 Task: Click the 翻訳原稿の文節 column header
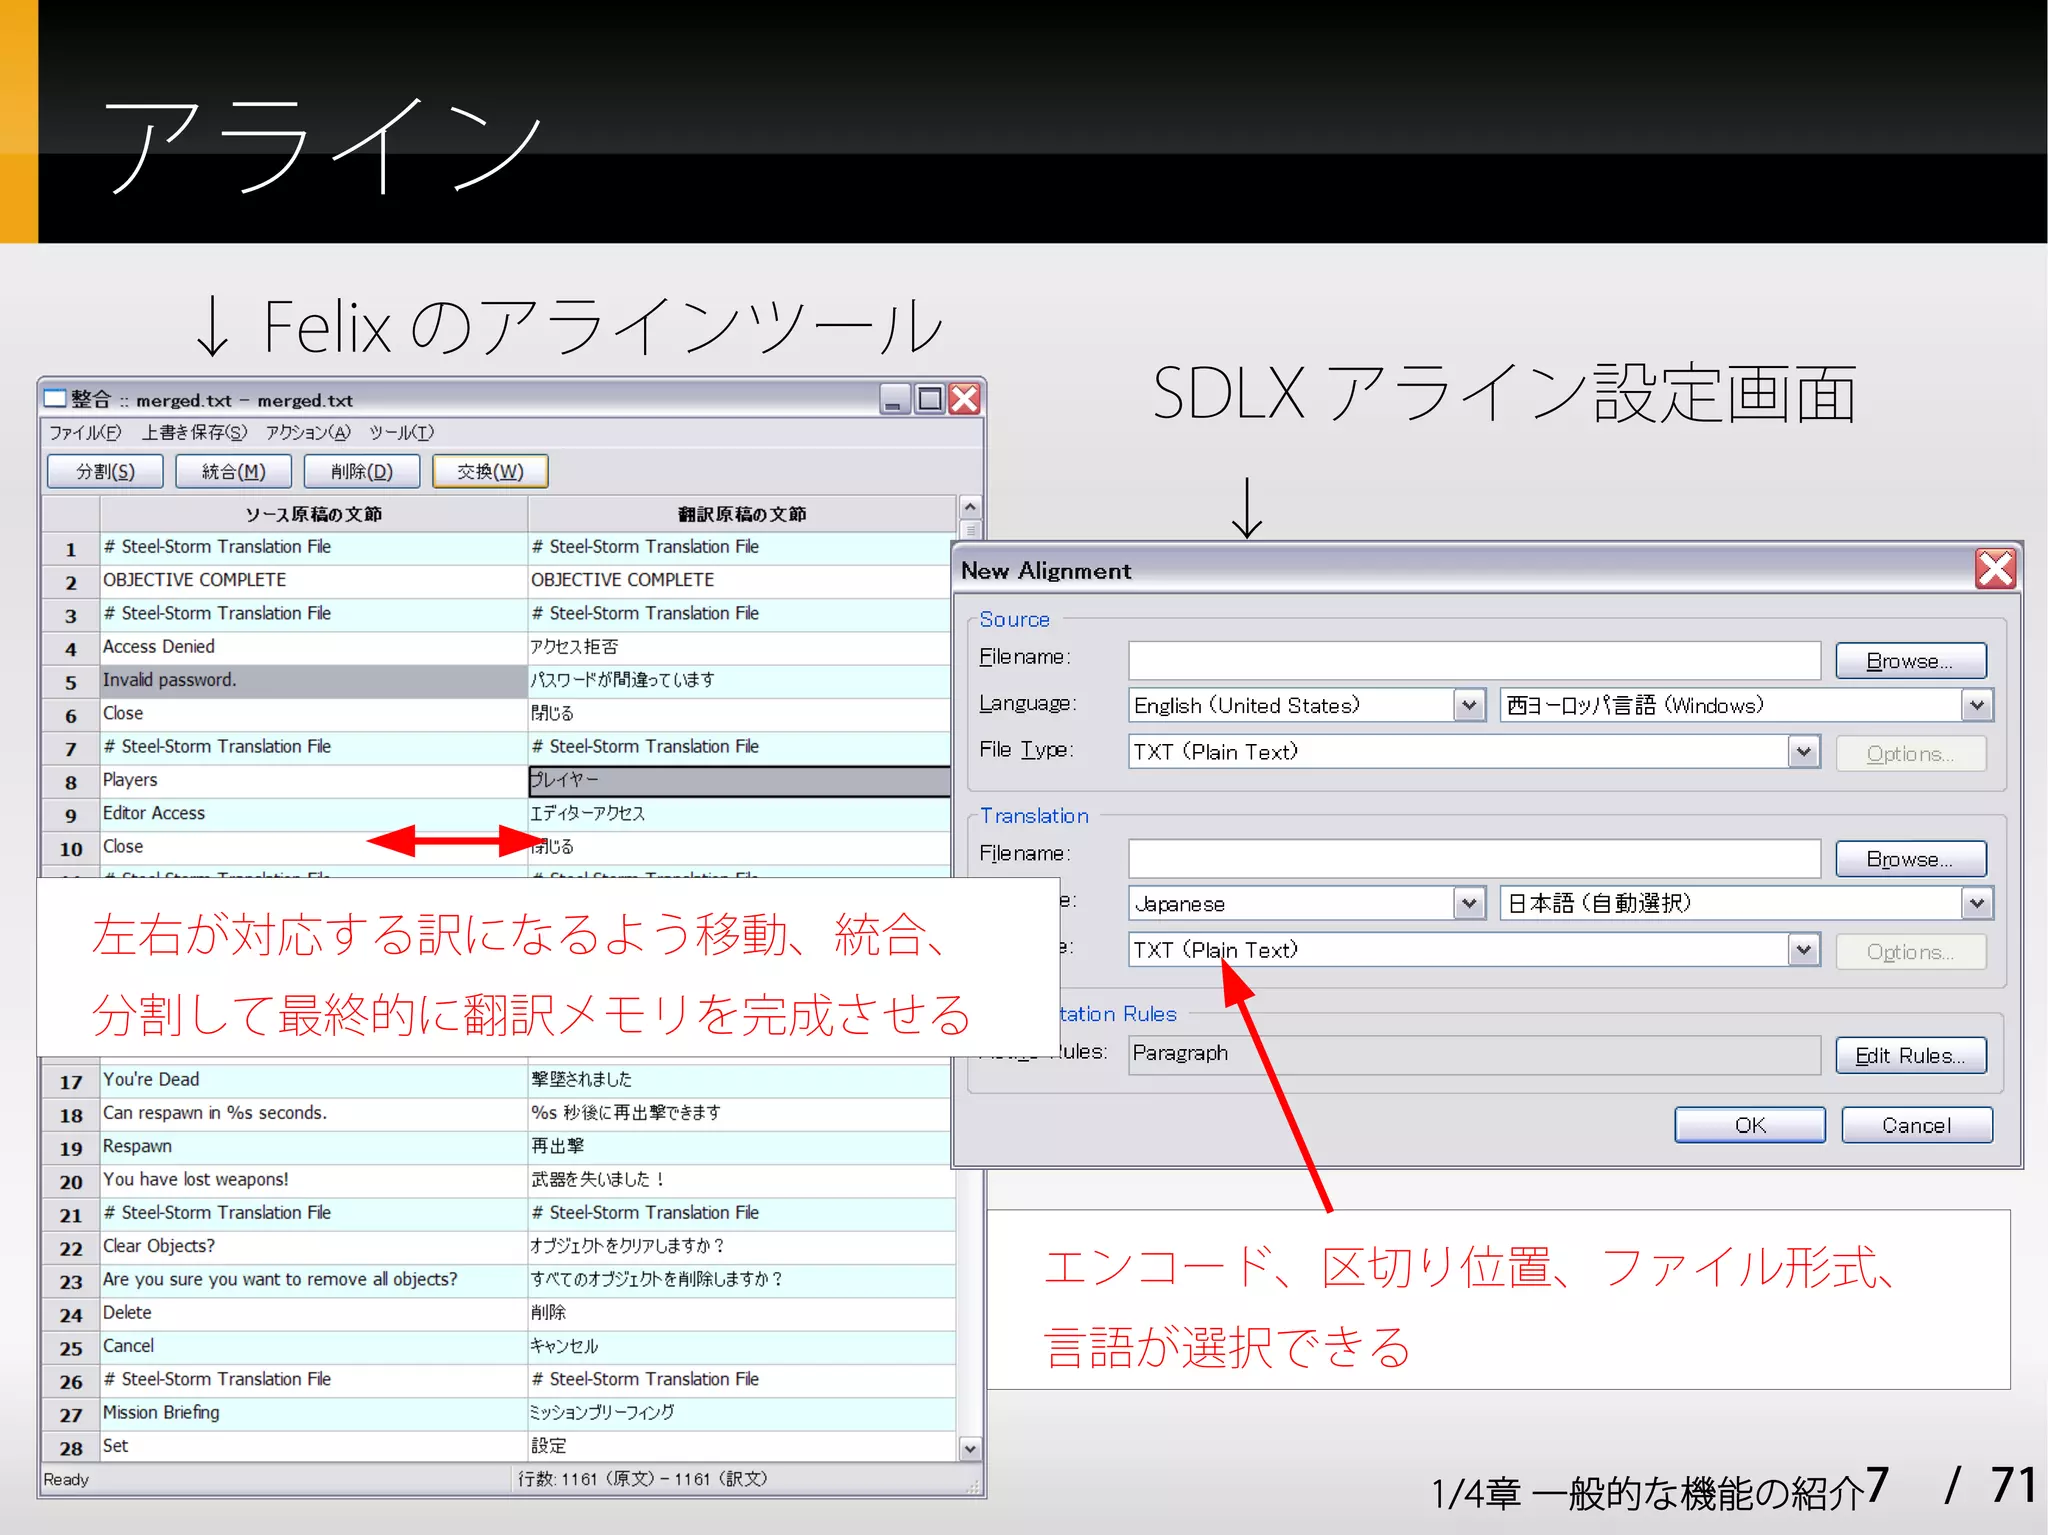pyautogui.click(x=742, y=514)
